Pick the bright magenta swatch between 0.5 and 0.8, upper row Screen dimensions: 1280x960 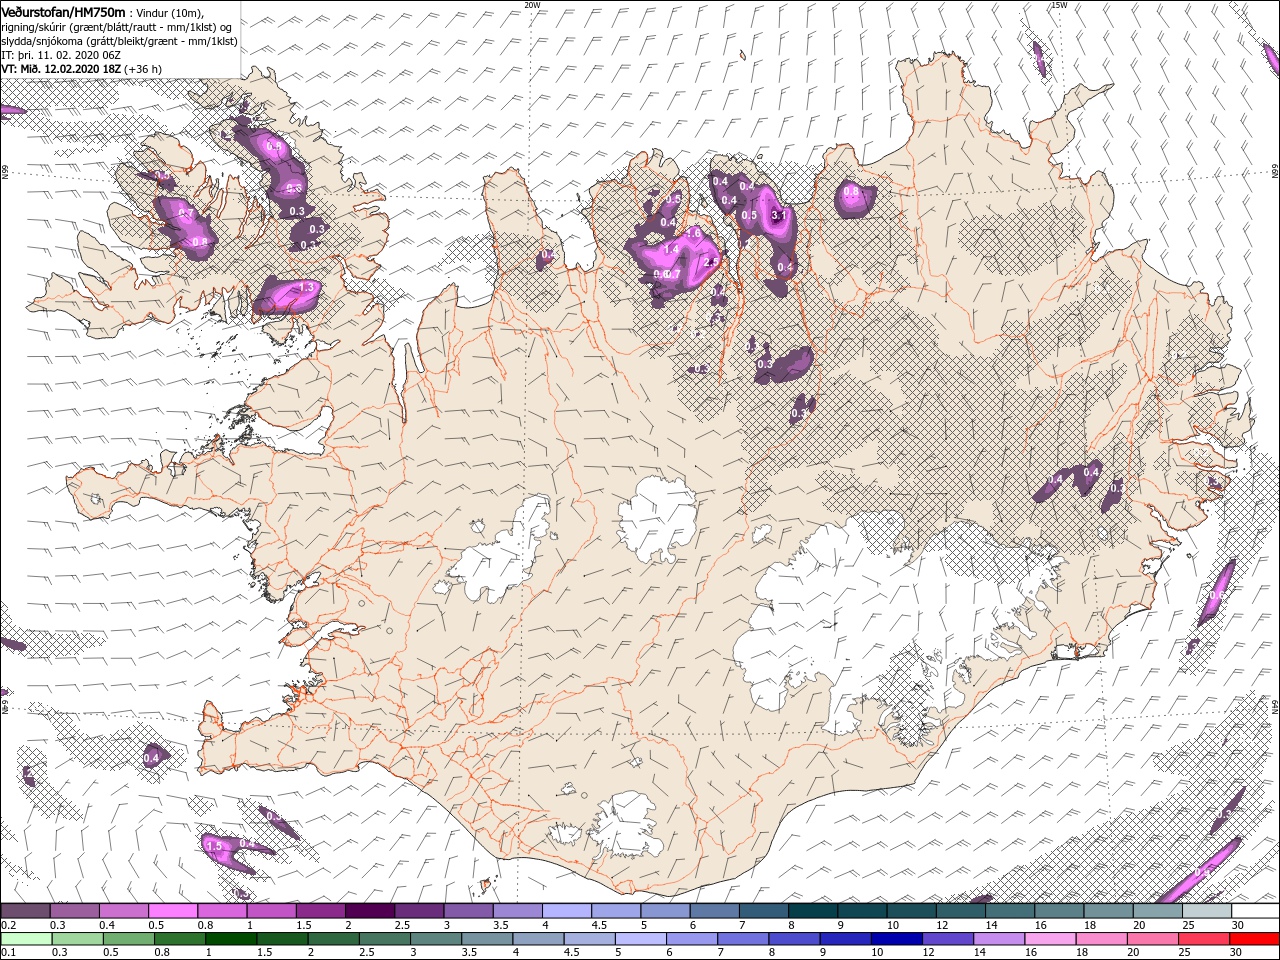tap(173, 911)
